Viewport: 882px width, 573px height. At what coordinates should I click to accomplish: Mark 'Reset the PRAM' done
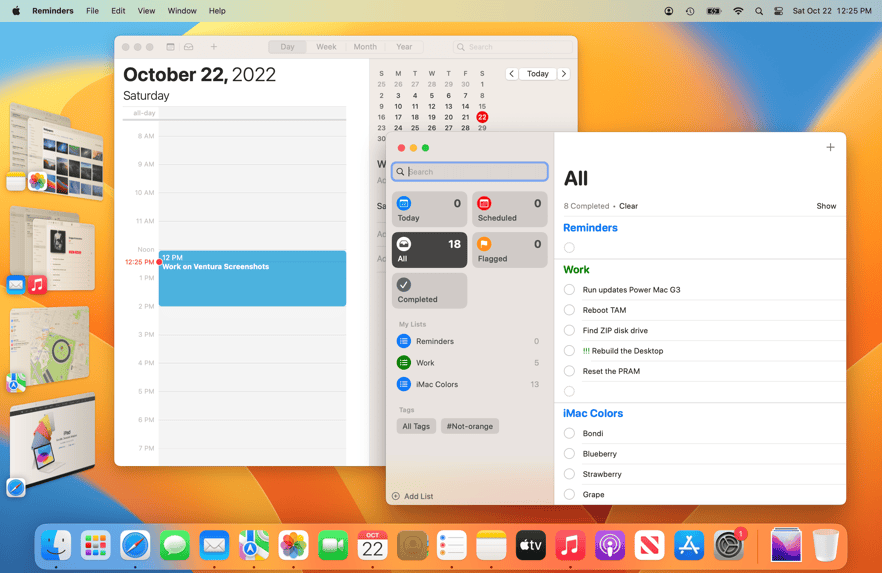[x=569, y=371]
